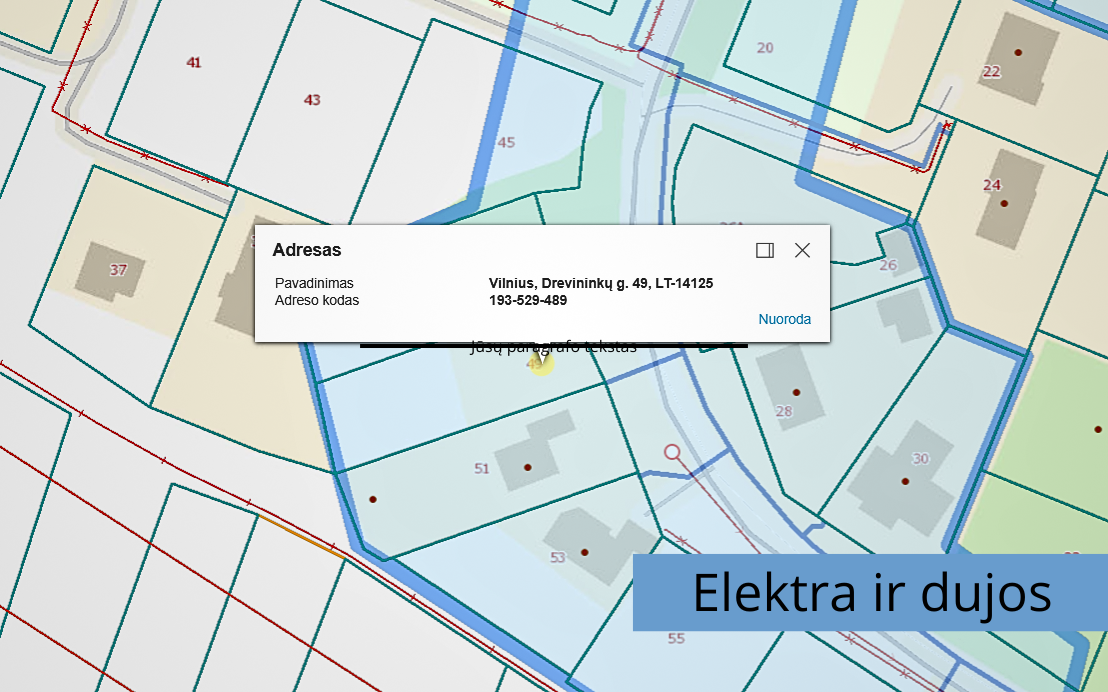Select the building point at number 53

coord(583,552)
